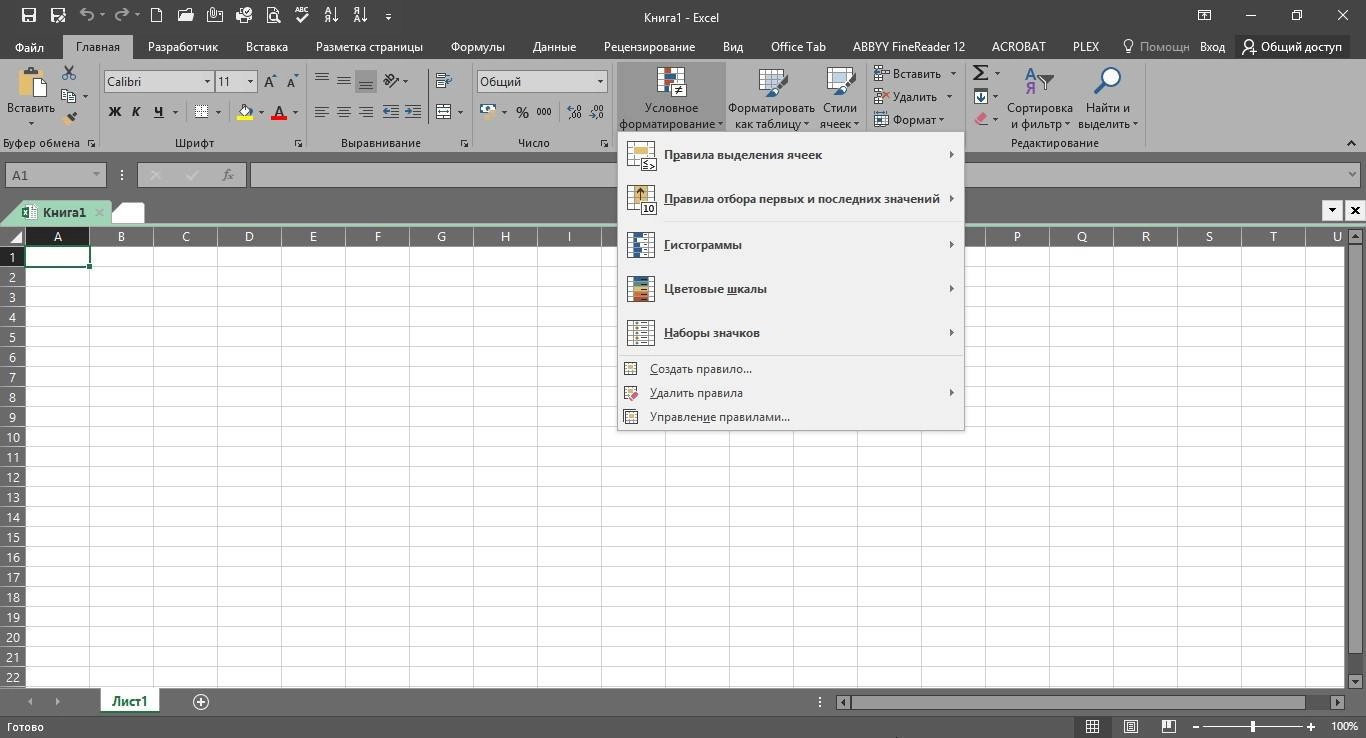Switch to the Формулы ribbon tab

477,47
